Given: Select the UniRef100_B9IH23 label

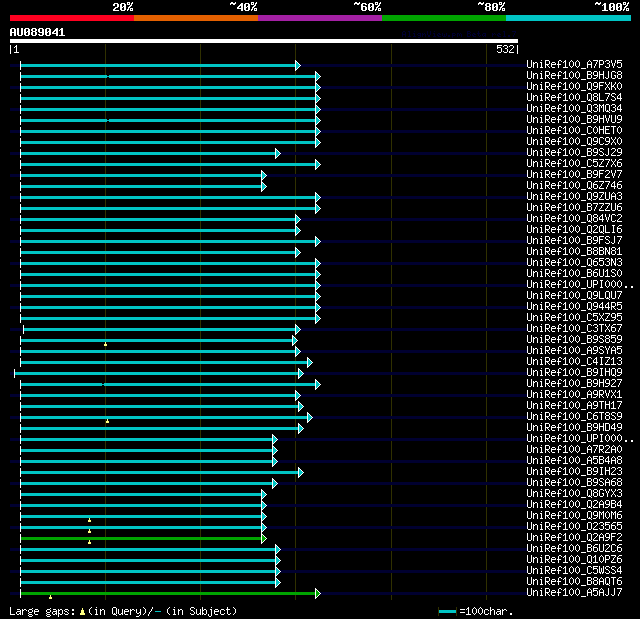Looking at the screenshot, I should 574,472.
